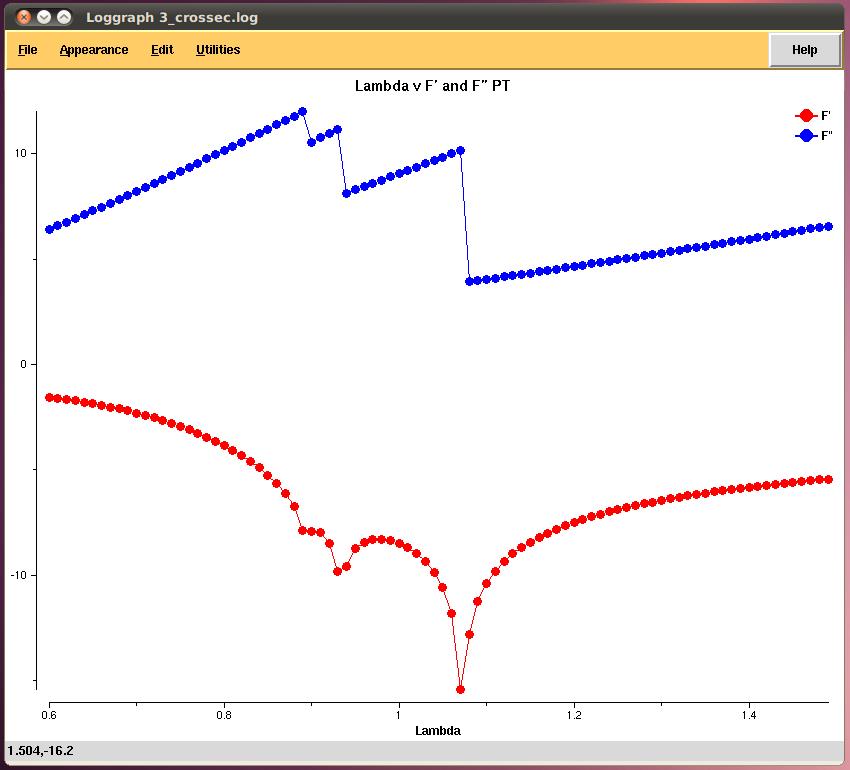Open the File menu
Viewport: 850px width, 770px height.
[x=28, y=50]
